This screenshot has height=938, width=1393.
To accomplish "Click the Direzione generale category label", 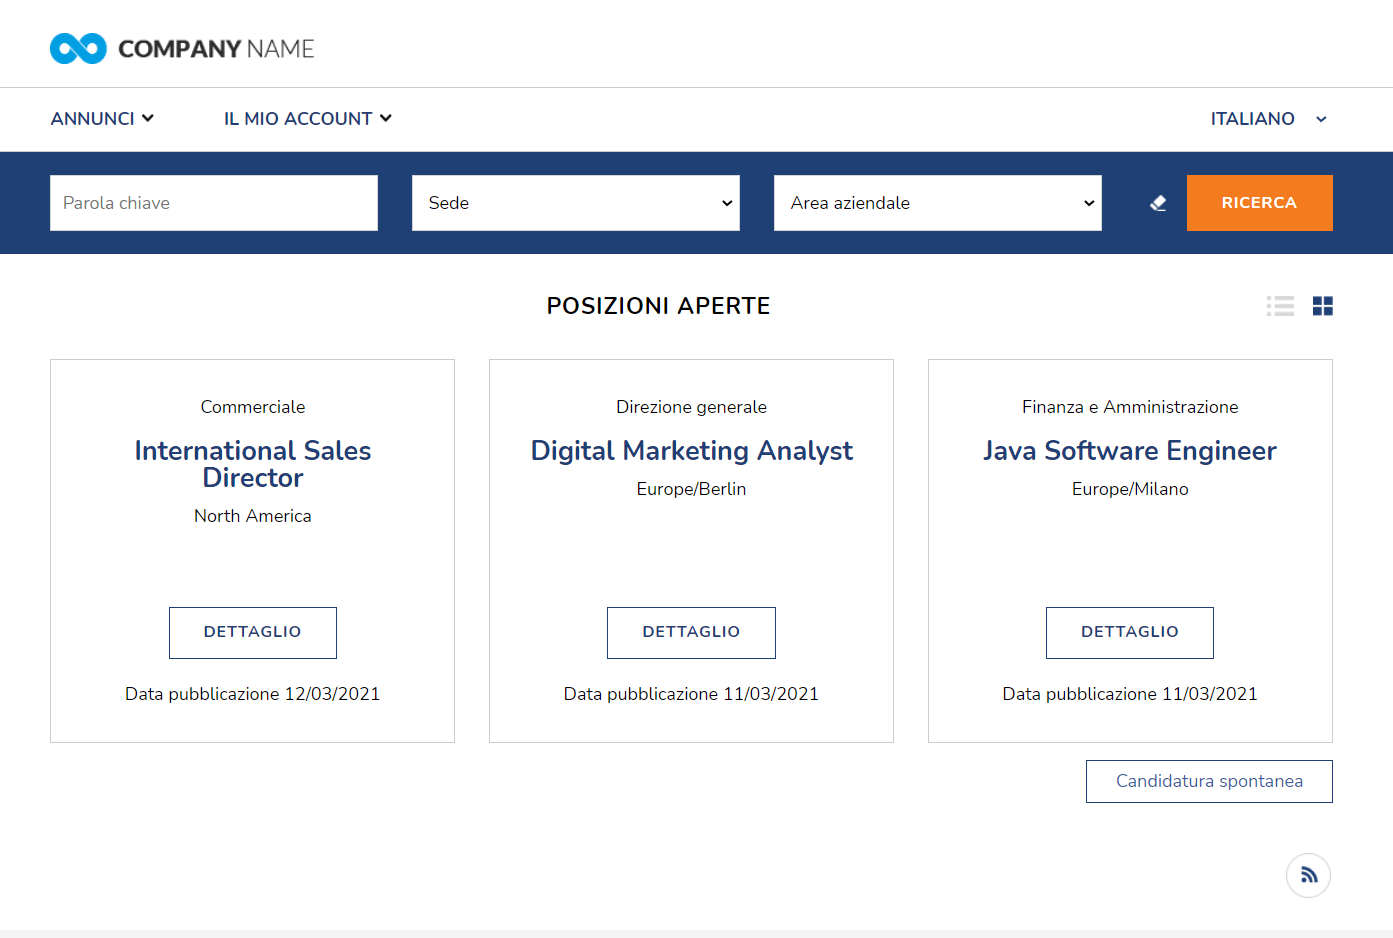I will pyautogui.click(x=691, y=407).
